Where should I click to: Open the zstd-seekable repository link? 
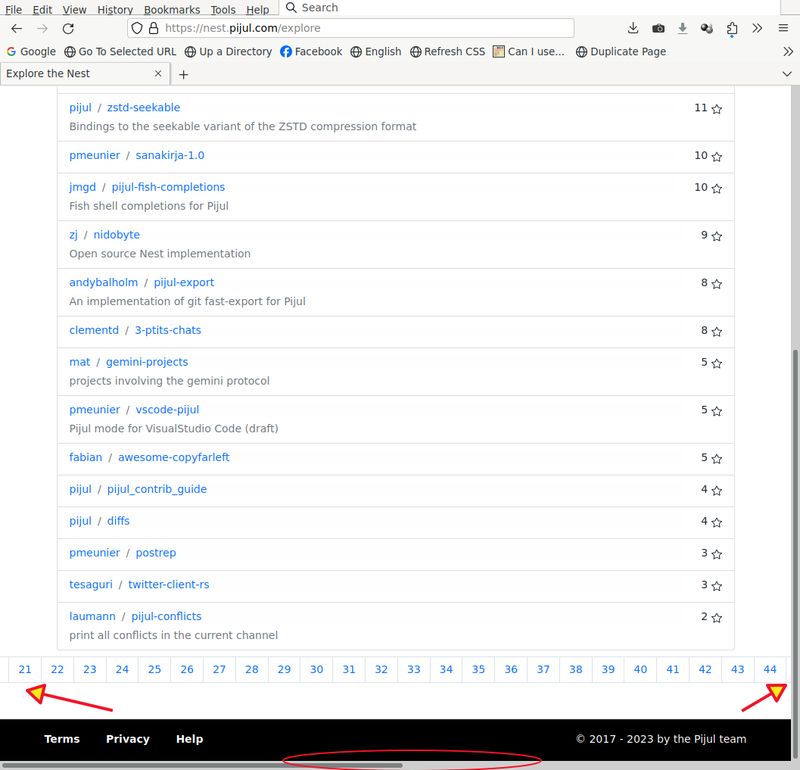143,108
